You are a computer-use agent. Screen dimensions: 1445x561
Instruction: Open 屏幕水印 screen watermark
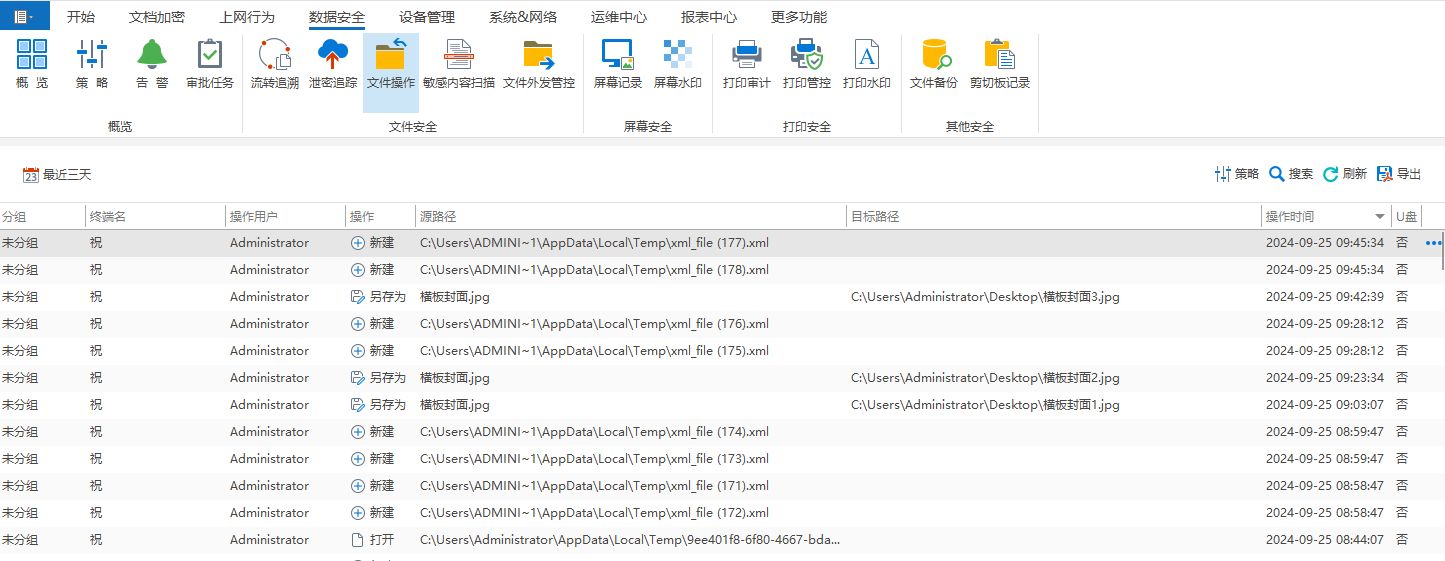[678, 64]
